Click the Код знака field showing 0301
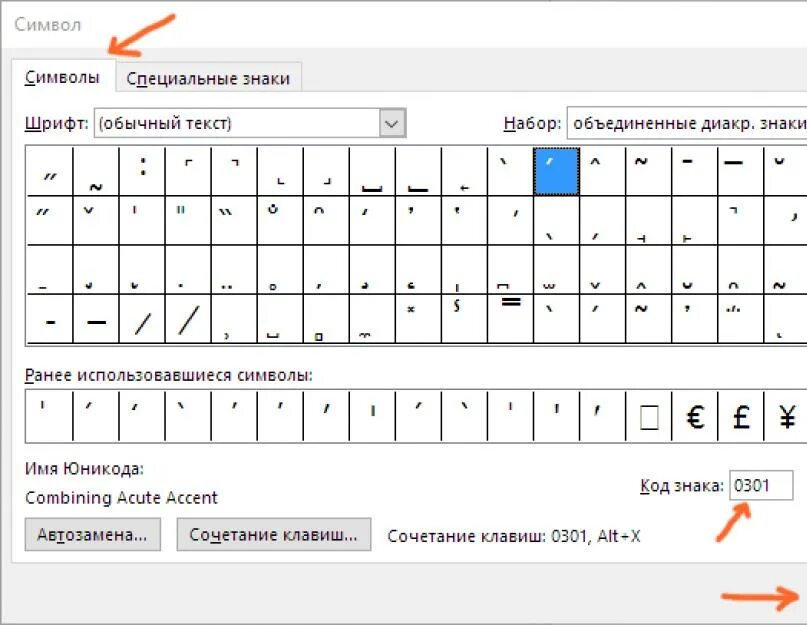Image resolution: width=807 pixels, height=625 pixels. (x=761, y=485)
